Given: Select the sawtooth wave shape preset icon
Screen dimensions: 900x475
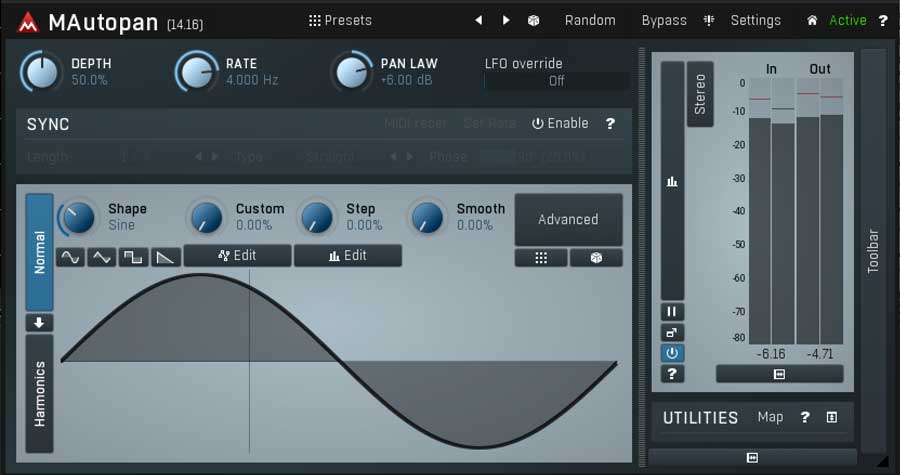Looking at the screenshot, I should pos(166,258).
